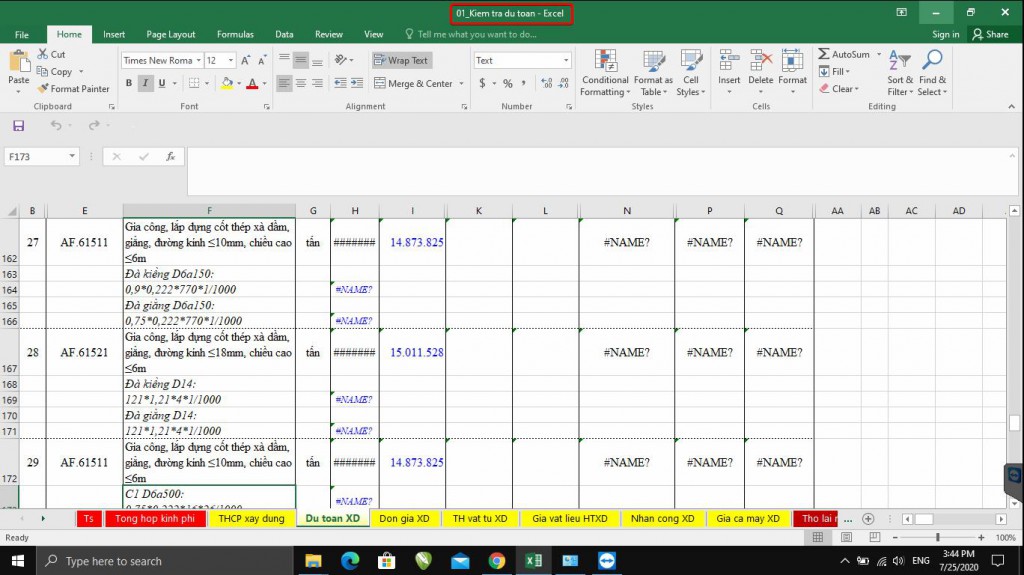Select cell I162 value 14.873.825

[413, 242]
